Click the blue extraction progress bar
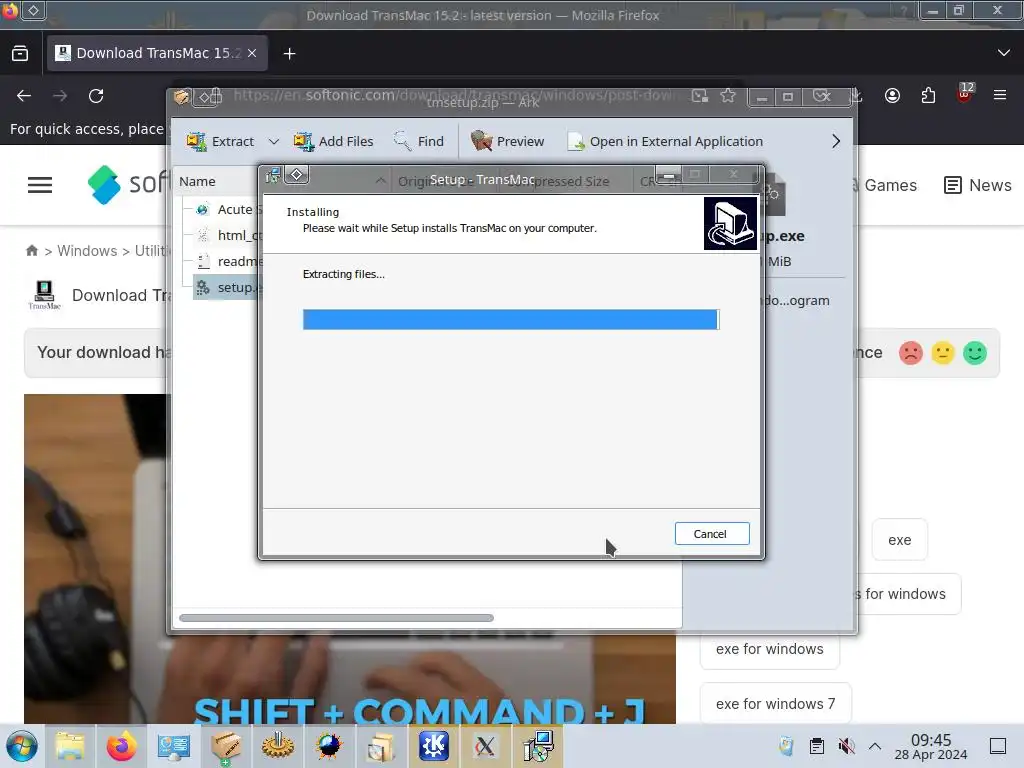1024x768 pixels. click(511, 319)
